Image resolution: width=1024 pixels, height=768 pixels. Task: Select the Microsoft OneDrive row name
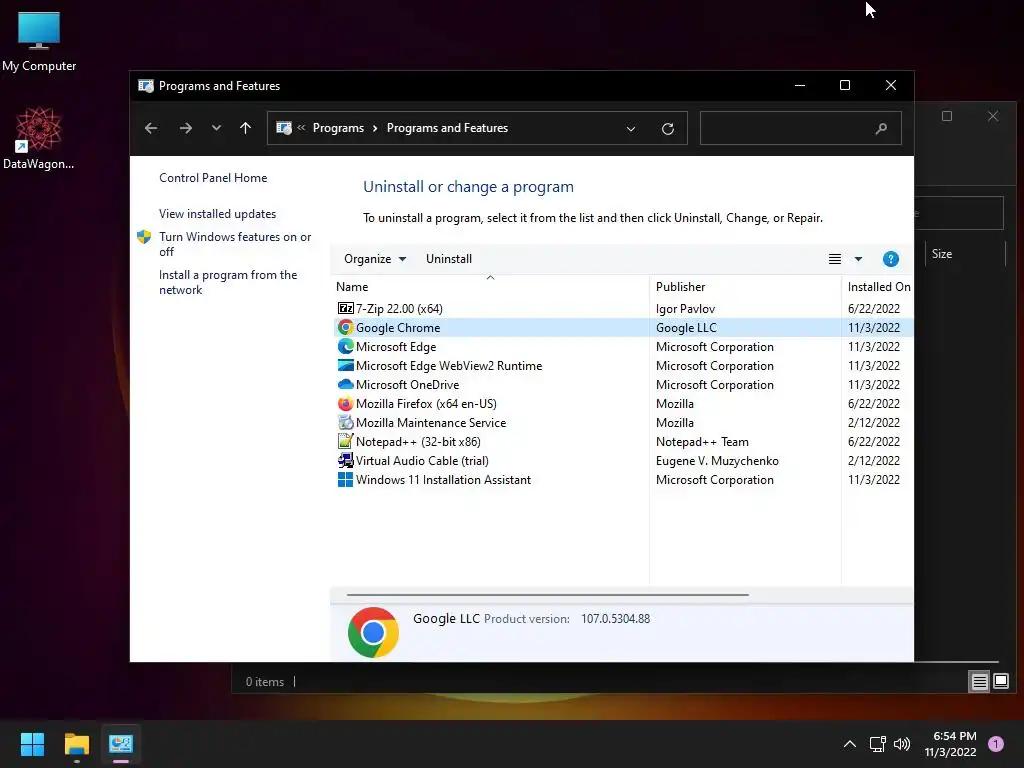click(408, 385)
